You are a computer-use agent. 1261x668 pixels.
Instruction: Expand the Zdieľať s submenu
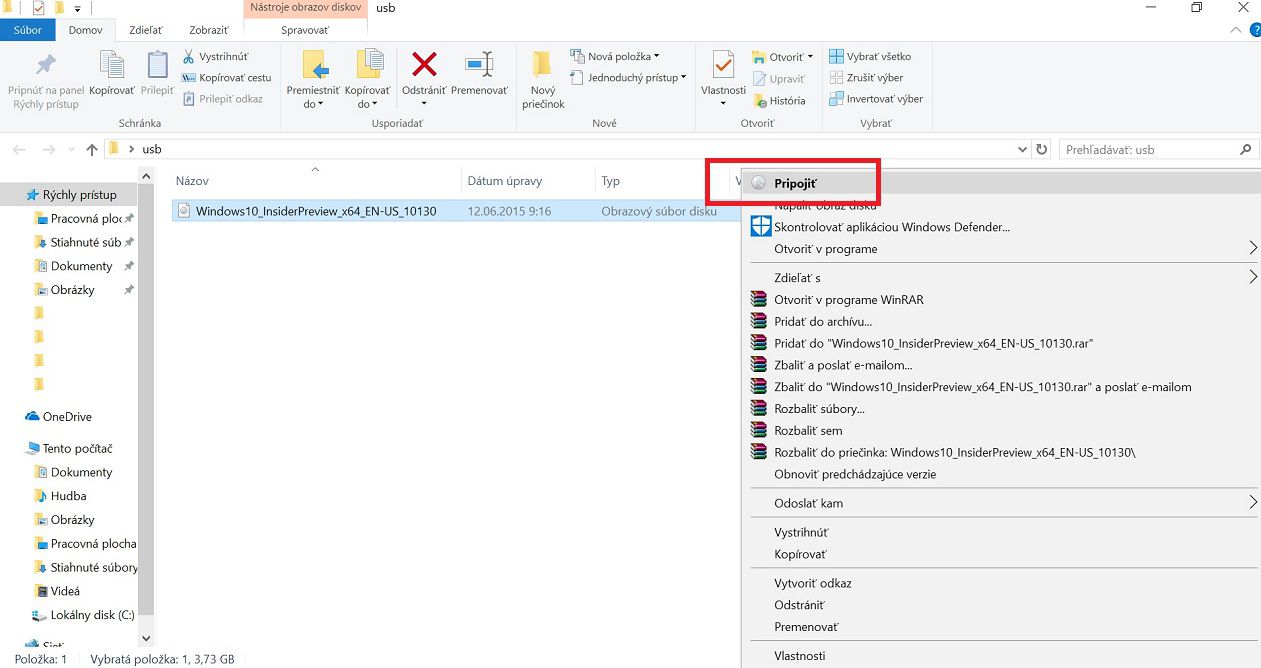pyautogui.click(x=1252, y=277)
